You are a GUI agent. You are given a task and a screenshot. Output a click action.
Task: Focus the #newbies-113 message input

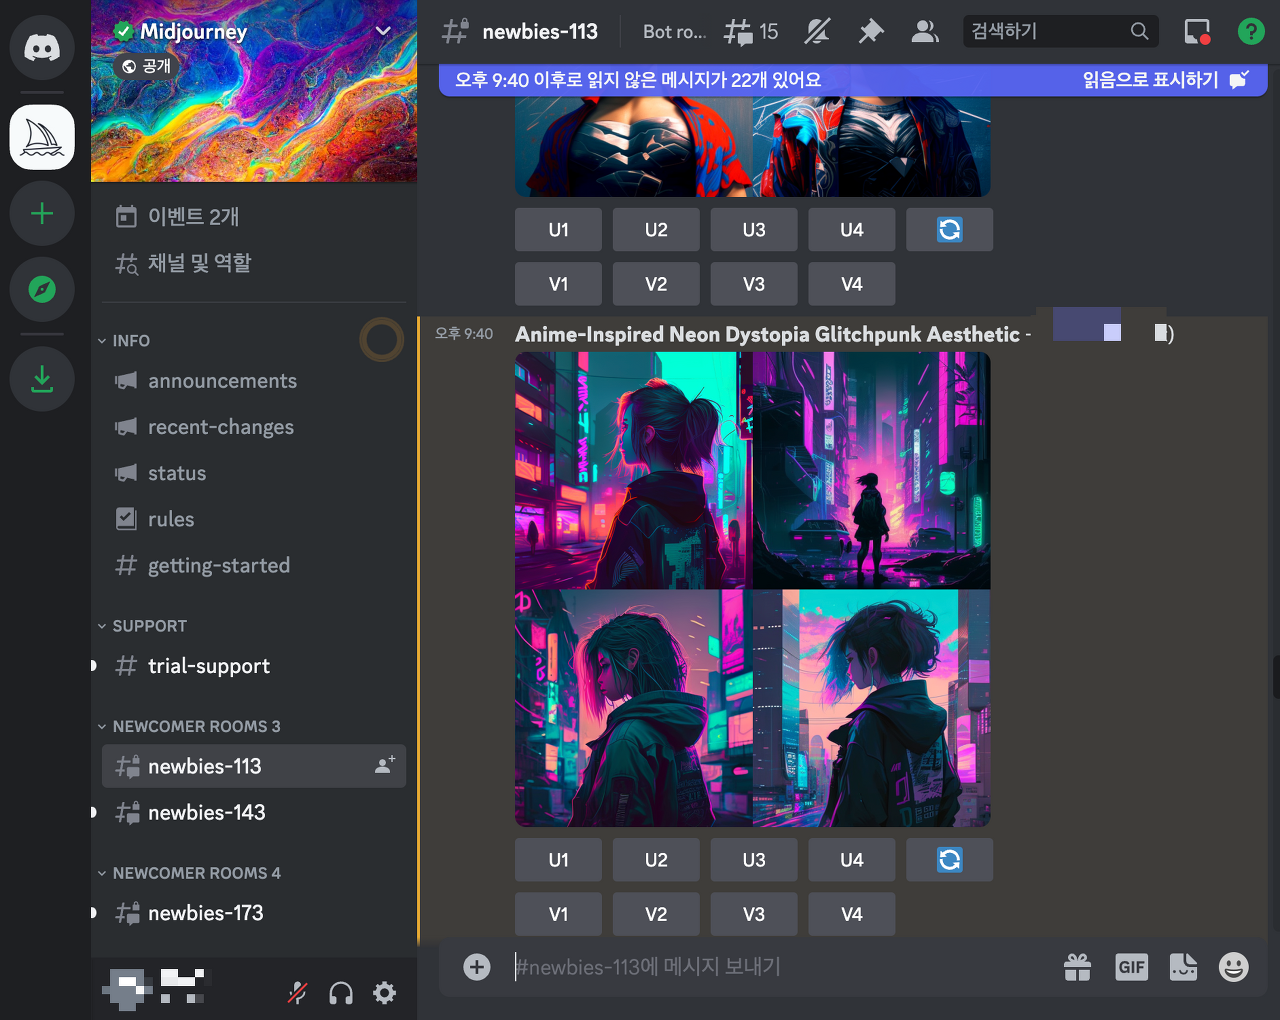pyautogui.click(x=780, y=967)
